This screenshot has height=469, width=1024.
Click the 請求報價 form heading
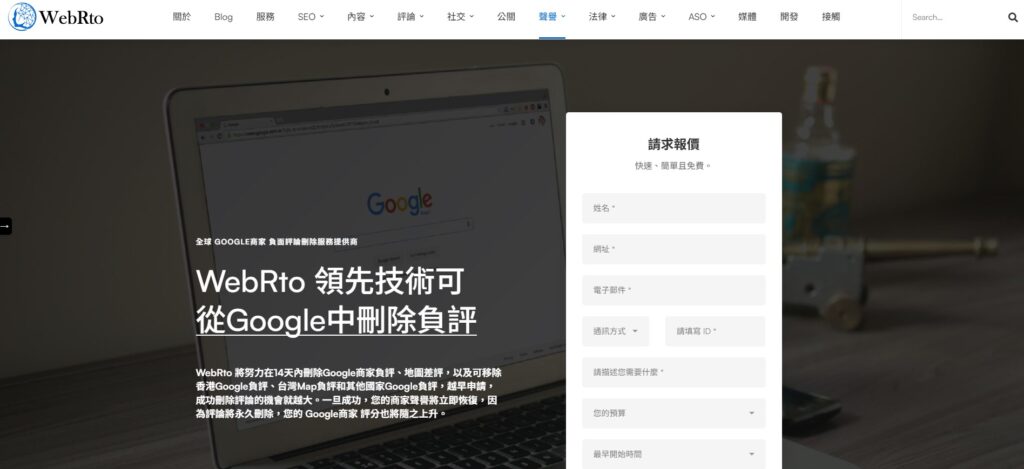point(673,144)
